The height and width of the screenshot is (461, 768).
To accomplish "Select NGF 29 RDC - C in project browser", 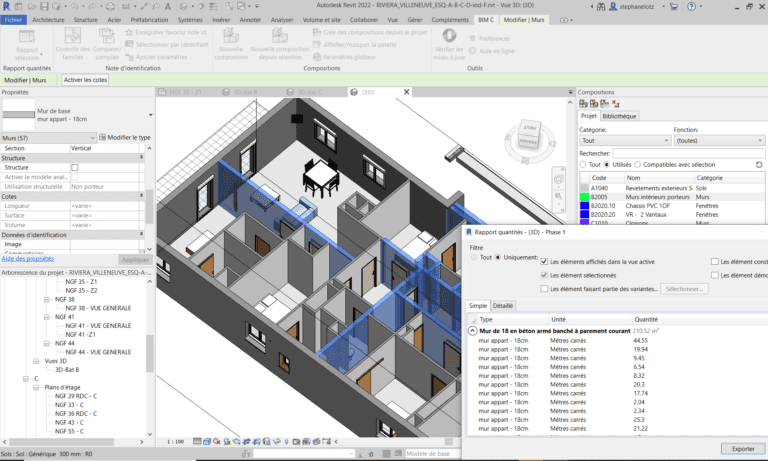I will click(76, 396).
